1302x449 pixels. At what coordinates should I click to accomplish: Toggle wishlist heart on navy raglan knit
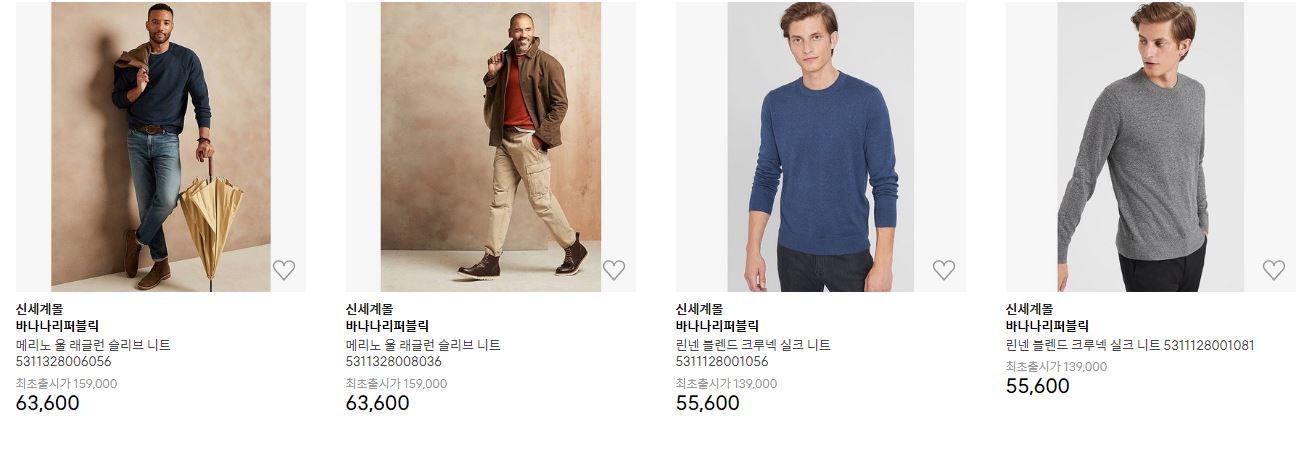pyautogui.click(x=284, y=270)
